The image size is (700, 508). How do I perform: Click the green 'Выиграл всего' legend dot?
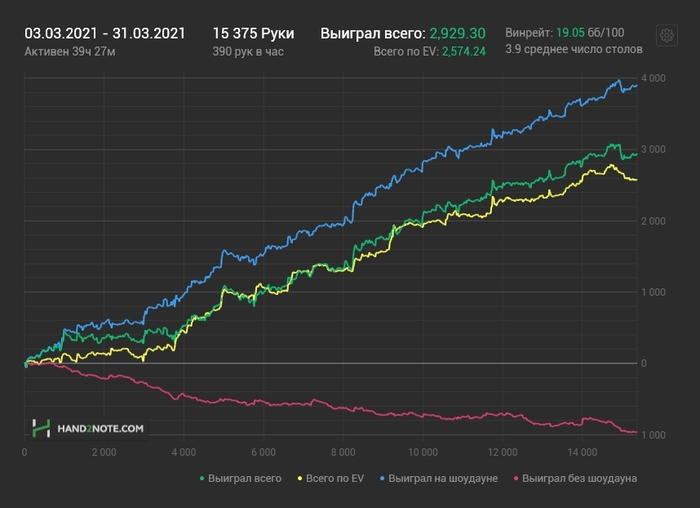202,479
